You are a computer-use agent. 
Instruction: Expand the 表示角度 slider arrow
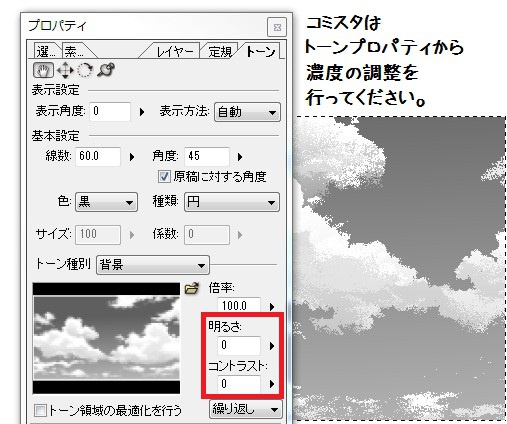point(142,112)
